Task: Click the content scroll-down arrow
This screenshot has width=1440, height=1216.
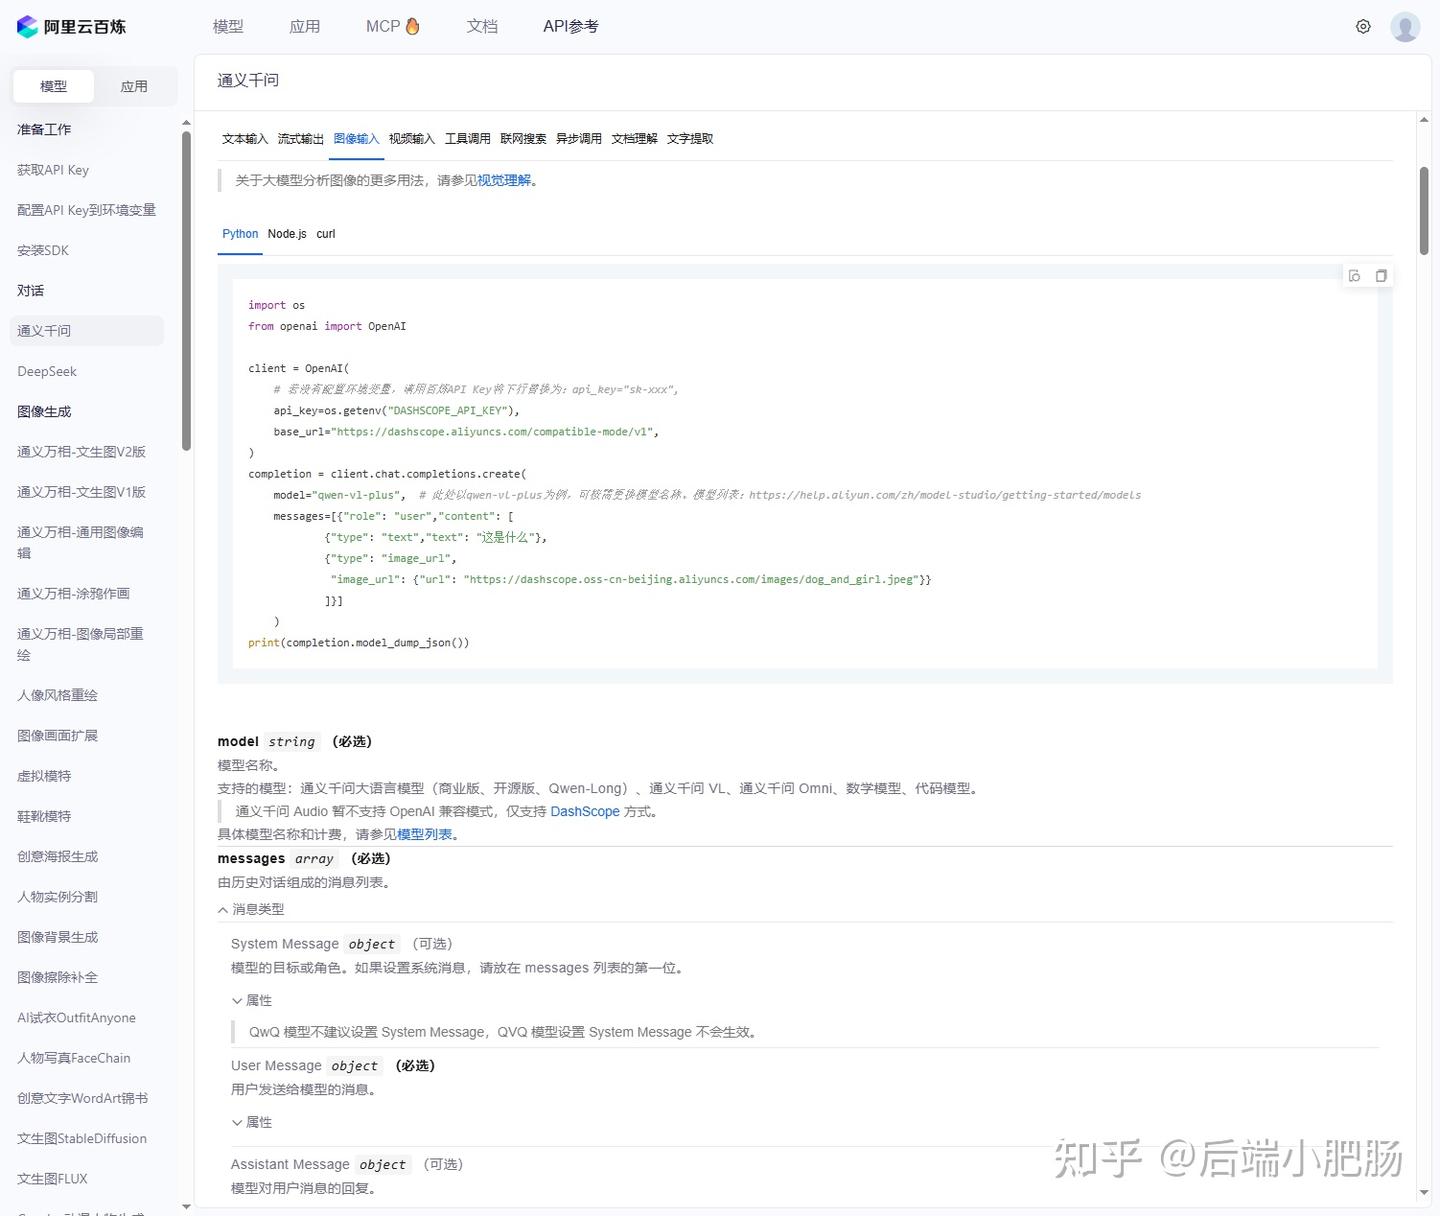Action: [1424, 1193]
